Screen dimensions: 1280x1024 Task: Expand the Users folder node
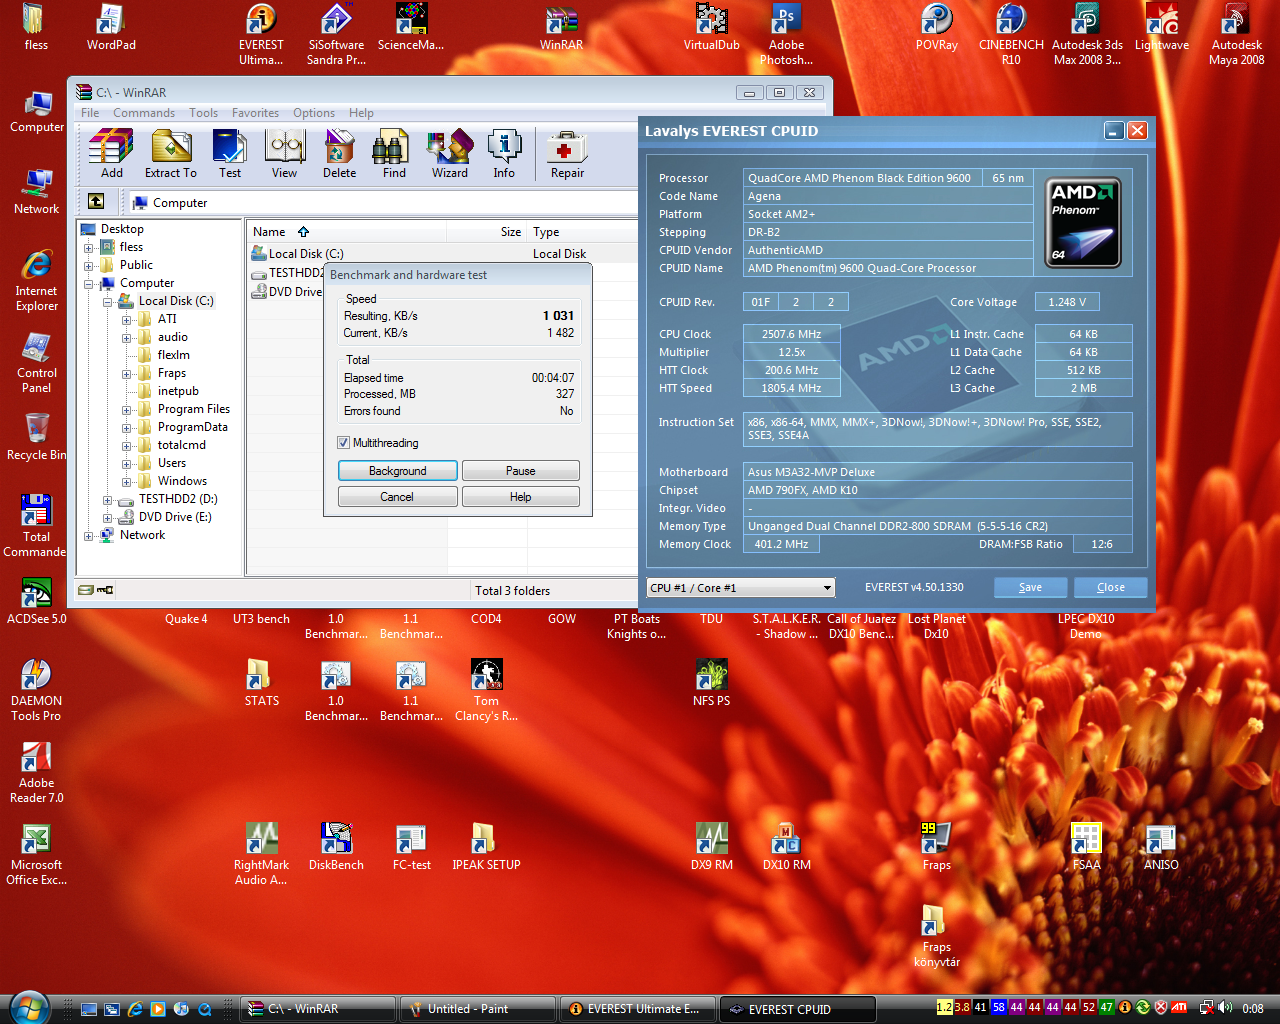(x=127, y=463)
